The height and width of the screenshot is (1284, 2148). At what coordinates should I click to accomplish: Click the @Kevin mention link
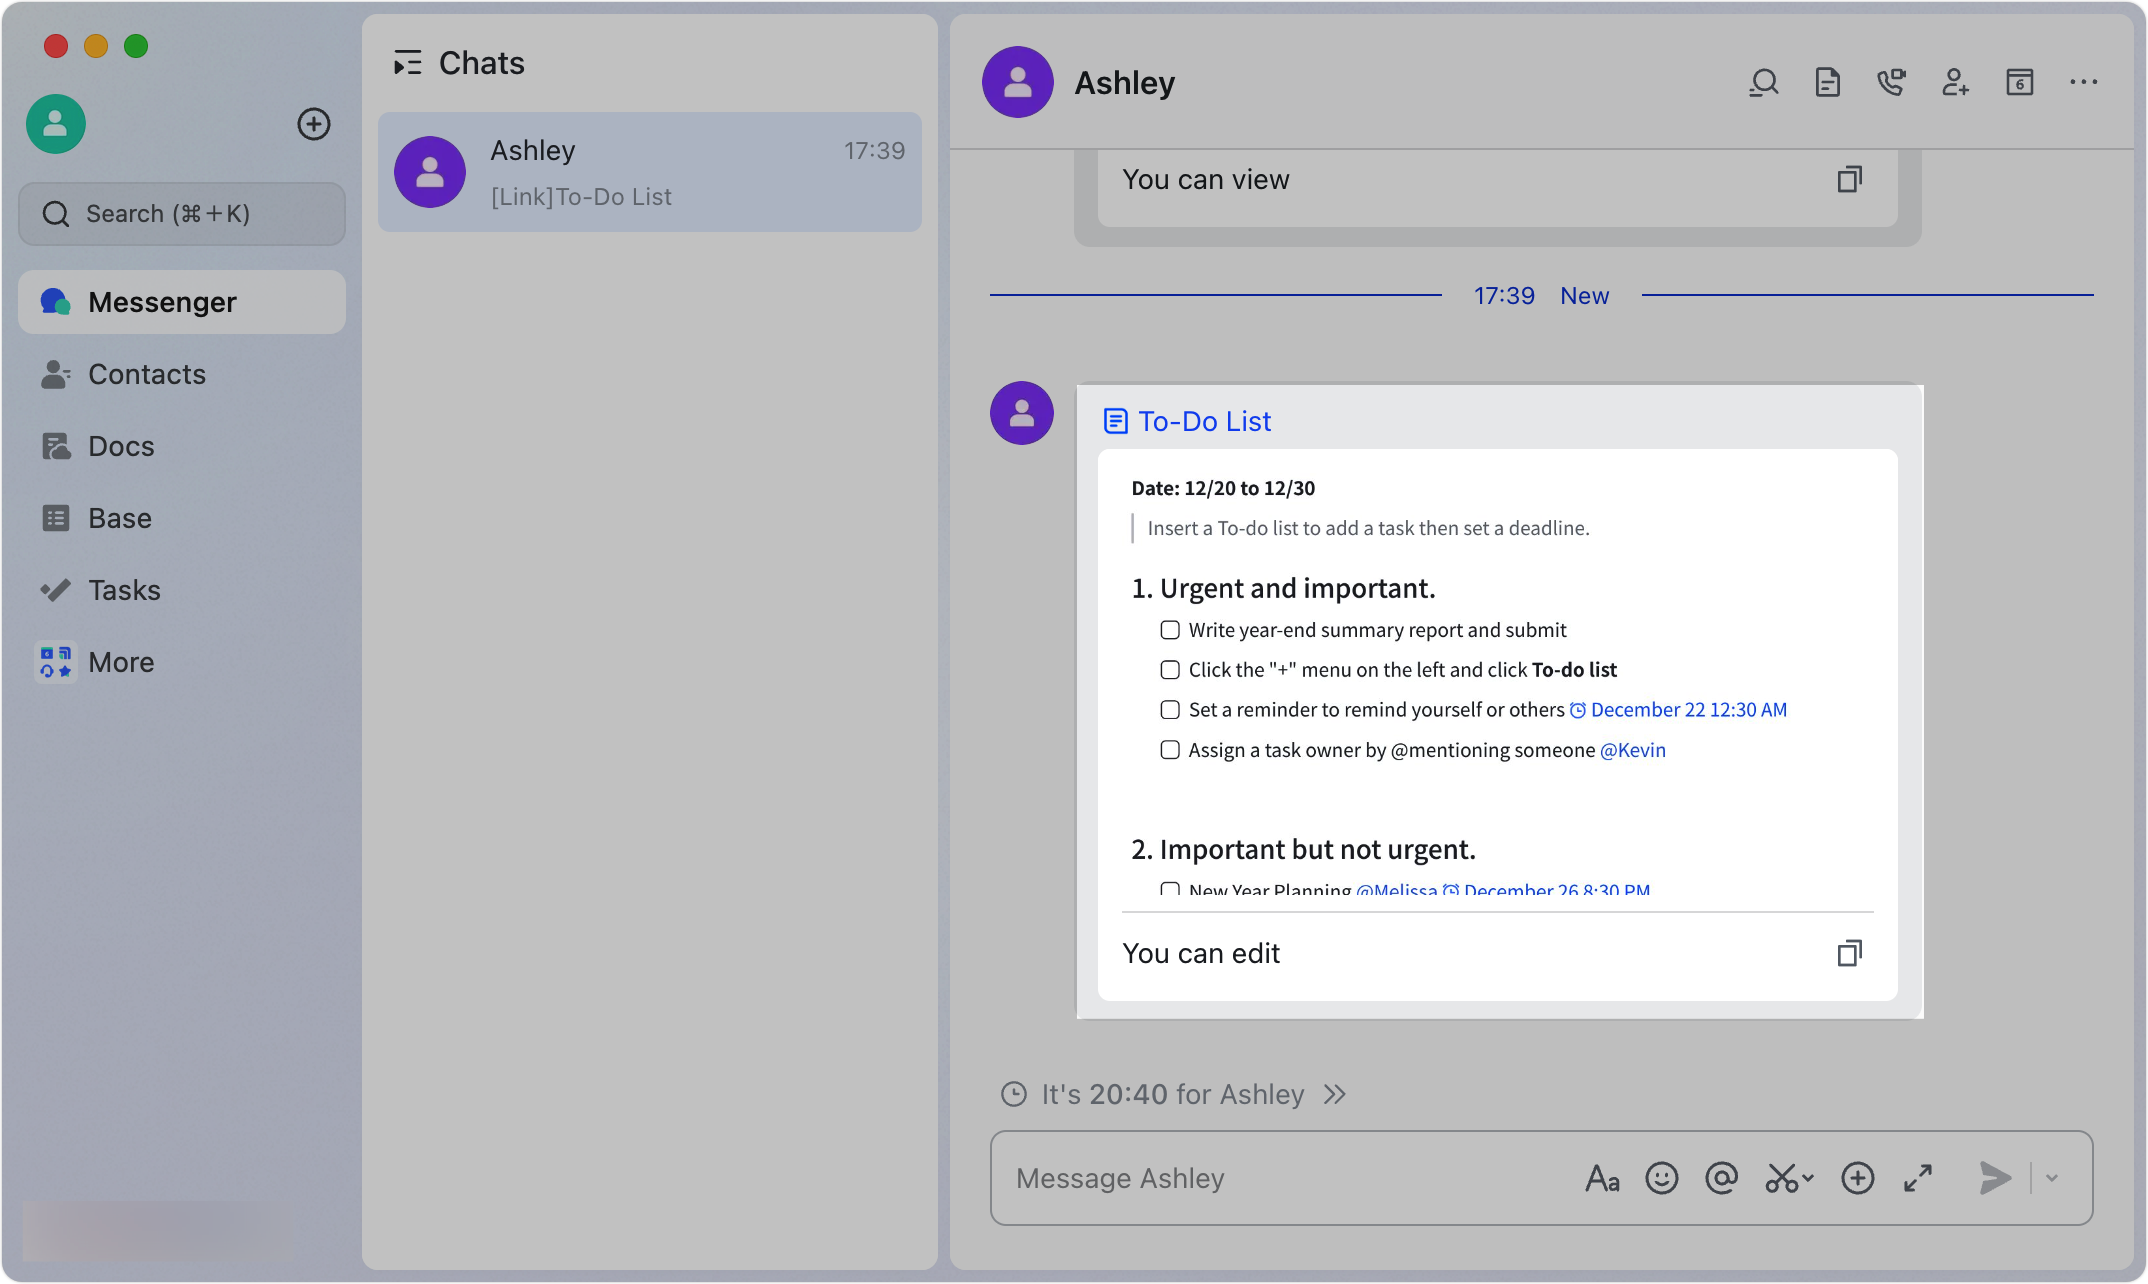[1632, 750]
